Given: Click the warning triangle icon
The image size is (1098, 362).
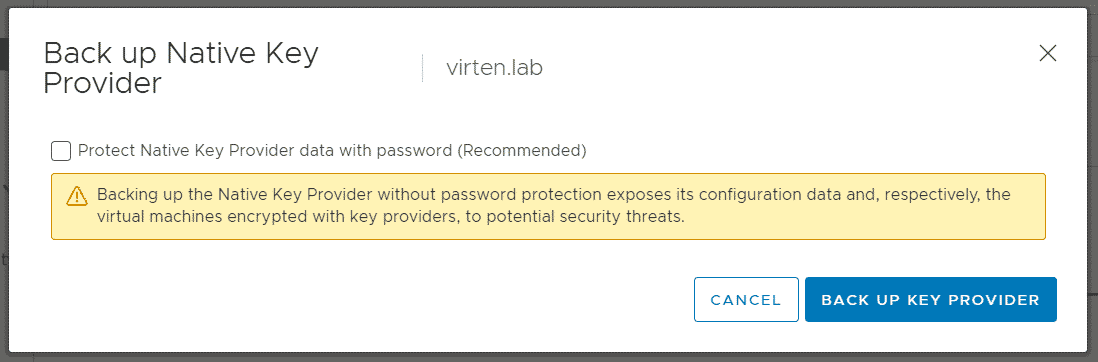Looking at the screenshot, I should point(76,196).
